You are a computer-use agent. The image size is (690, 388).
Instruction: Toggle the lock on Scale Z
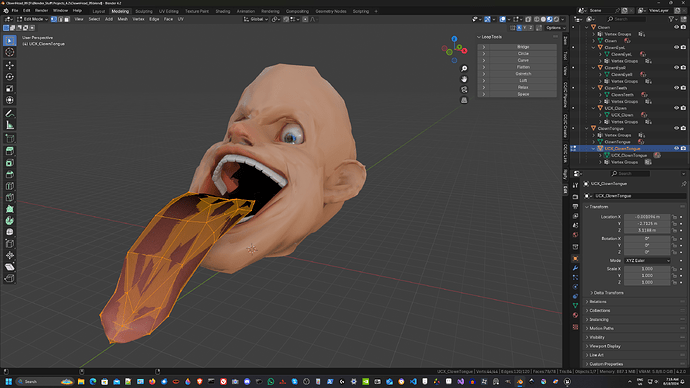click(674, 282)
